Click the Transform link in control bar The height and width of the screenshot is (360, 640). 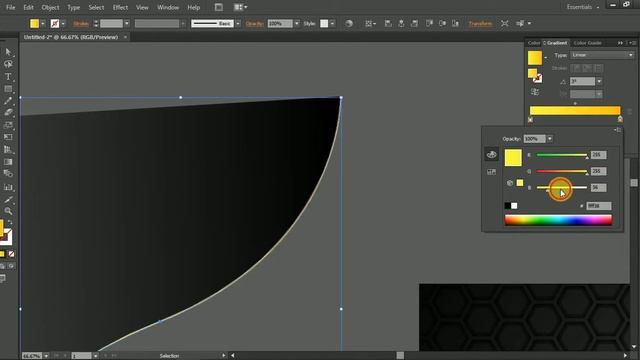(x=480, y=24)
